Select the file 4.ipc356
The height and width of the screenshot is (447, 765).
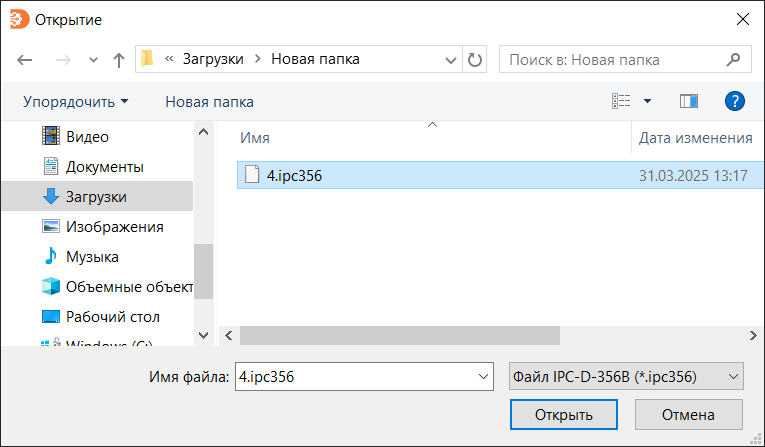(500, 175)
